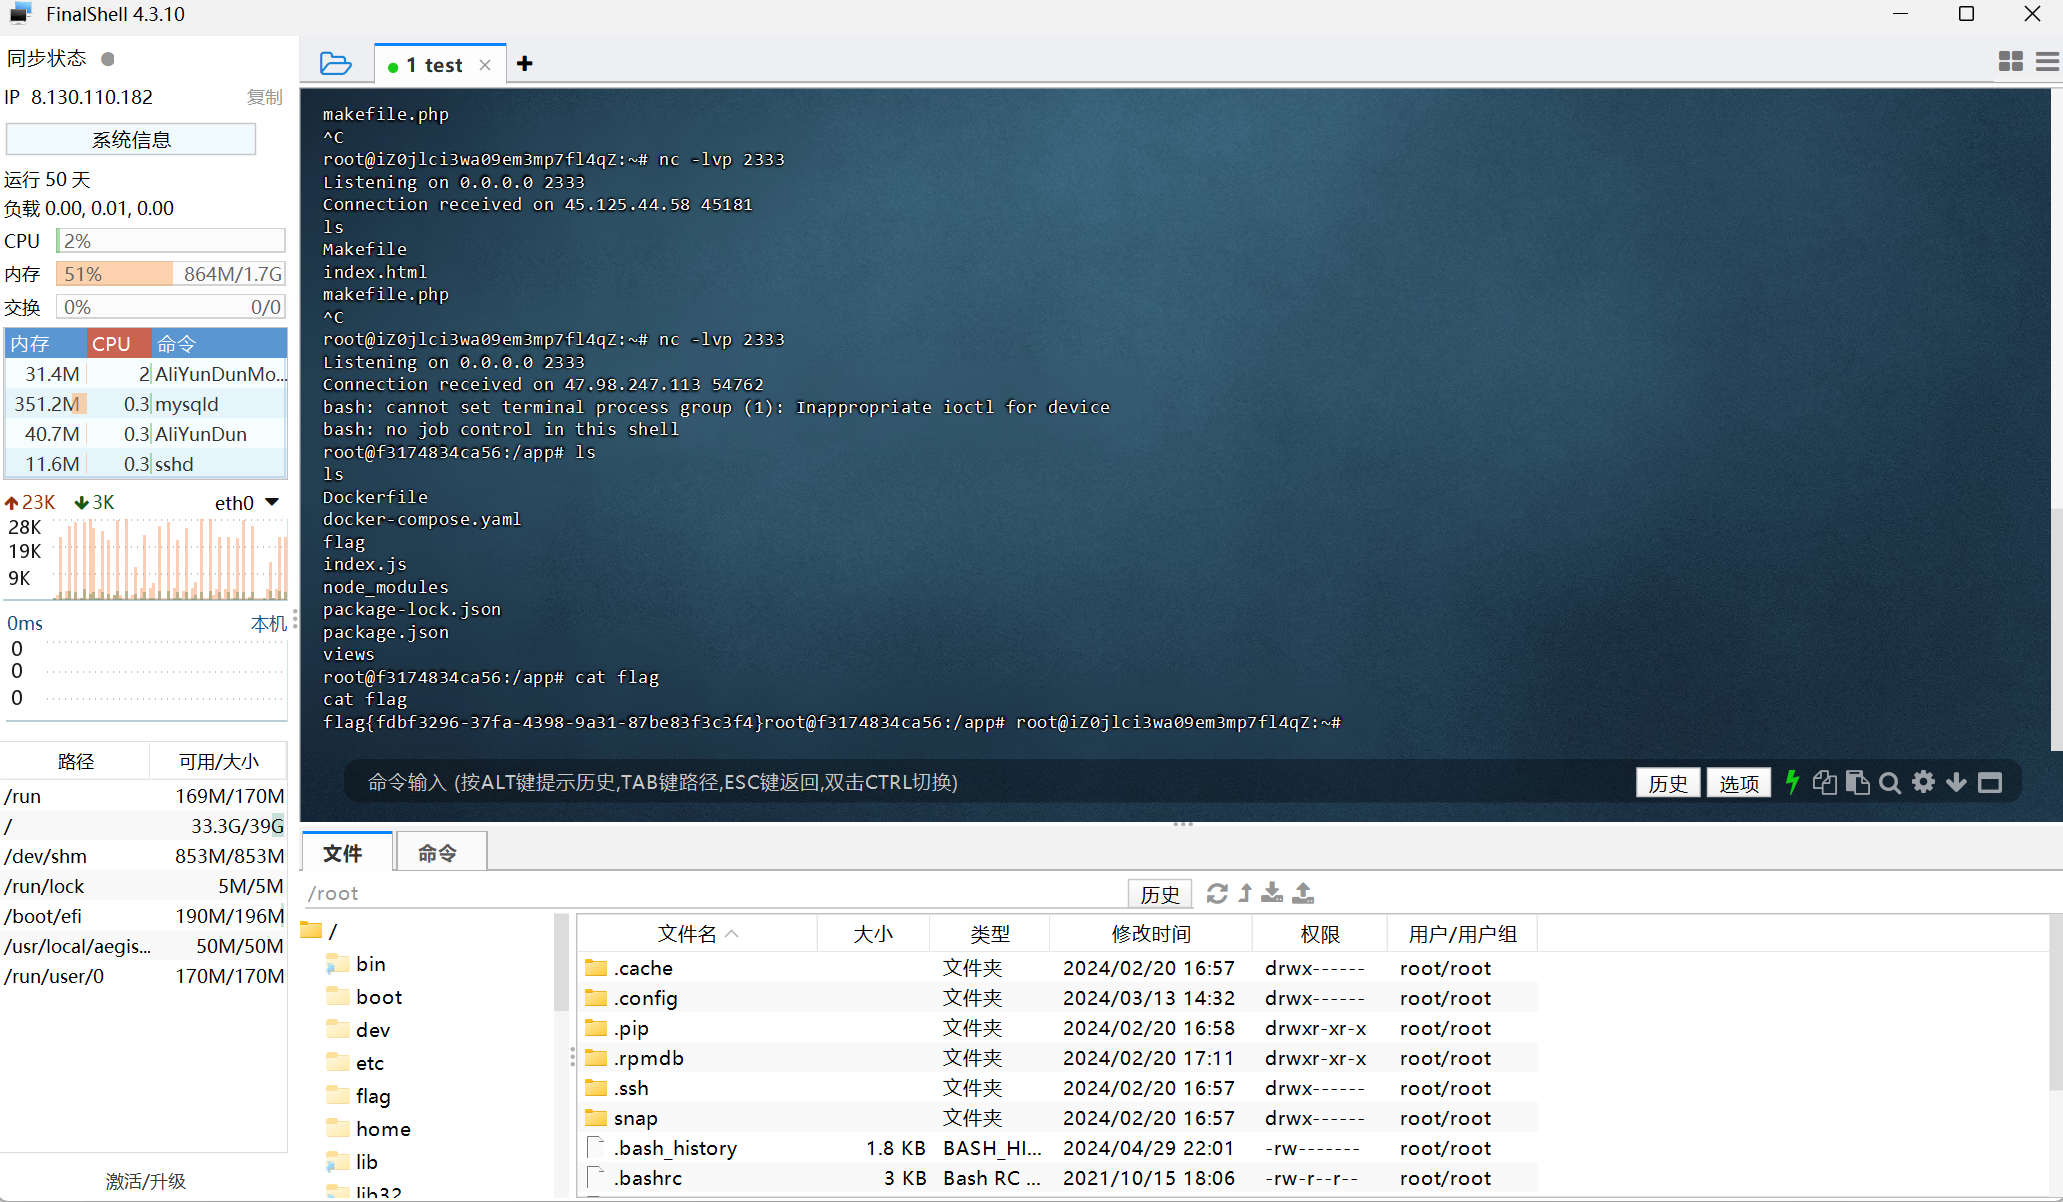Sort files by 大小 column header

(x=873, y=934)
